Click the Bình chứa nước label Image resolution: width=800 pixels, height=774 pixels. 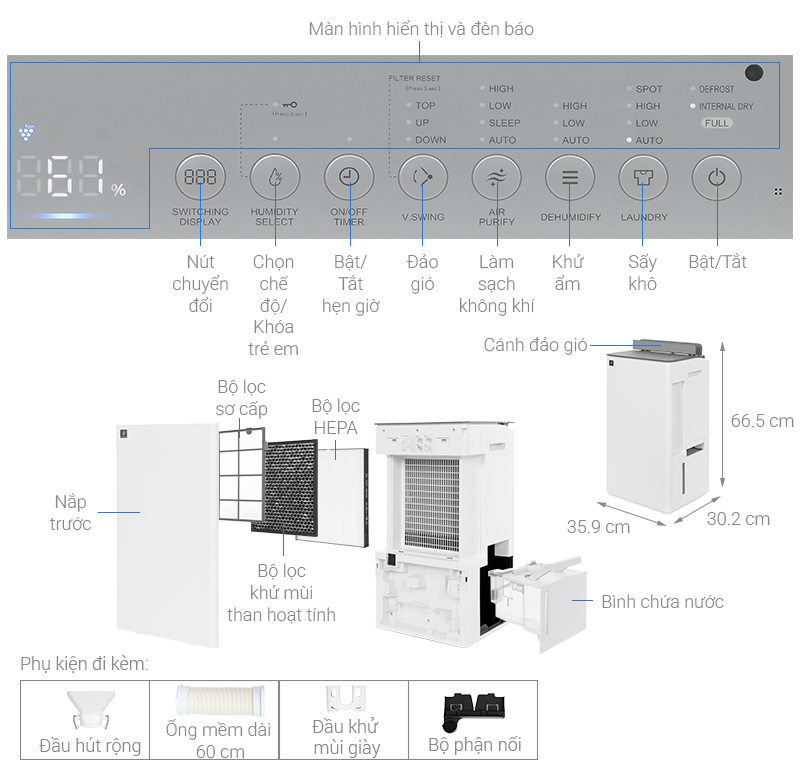665,601
